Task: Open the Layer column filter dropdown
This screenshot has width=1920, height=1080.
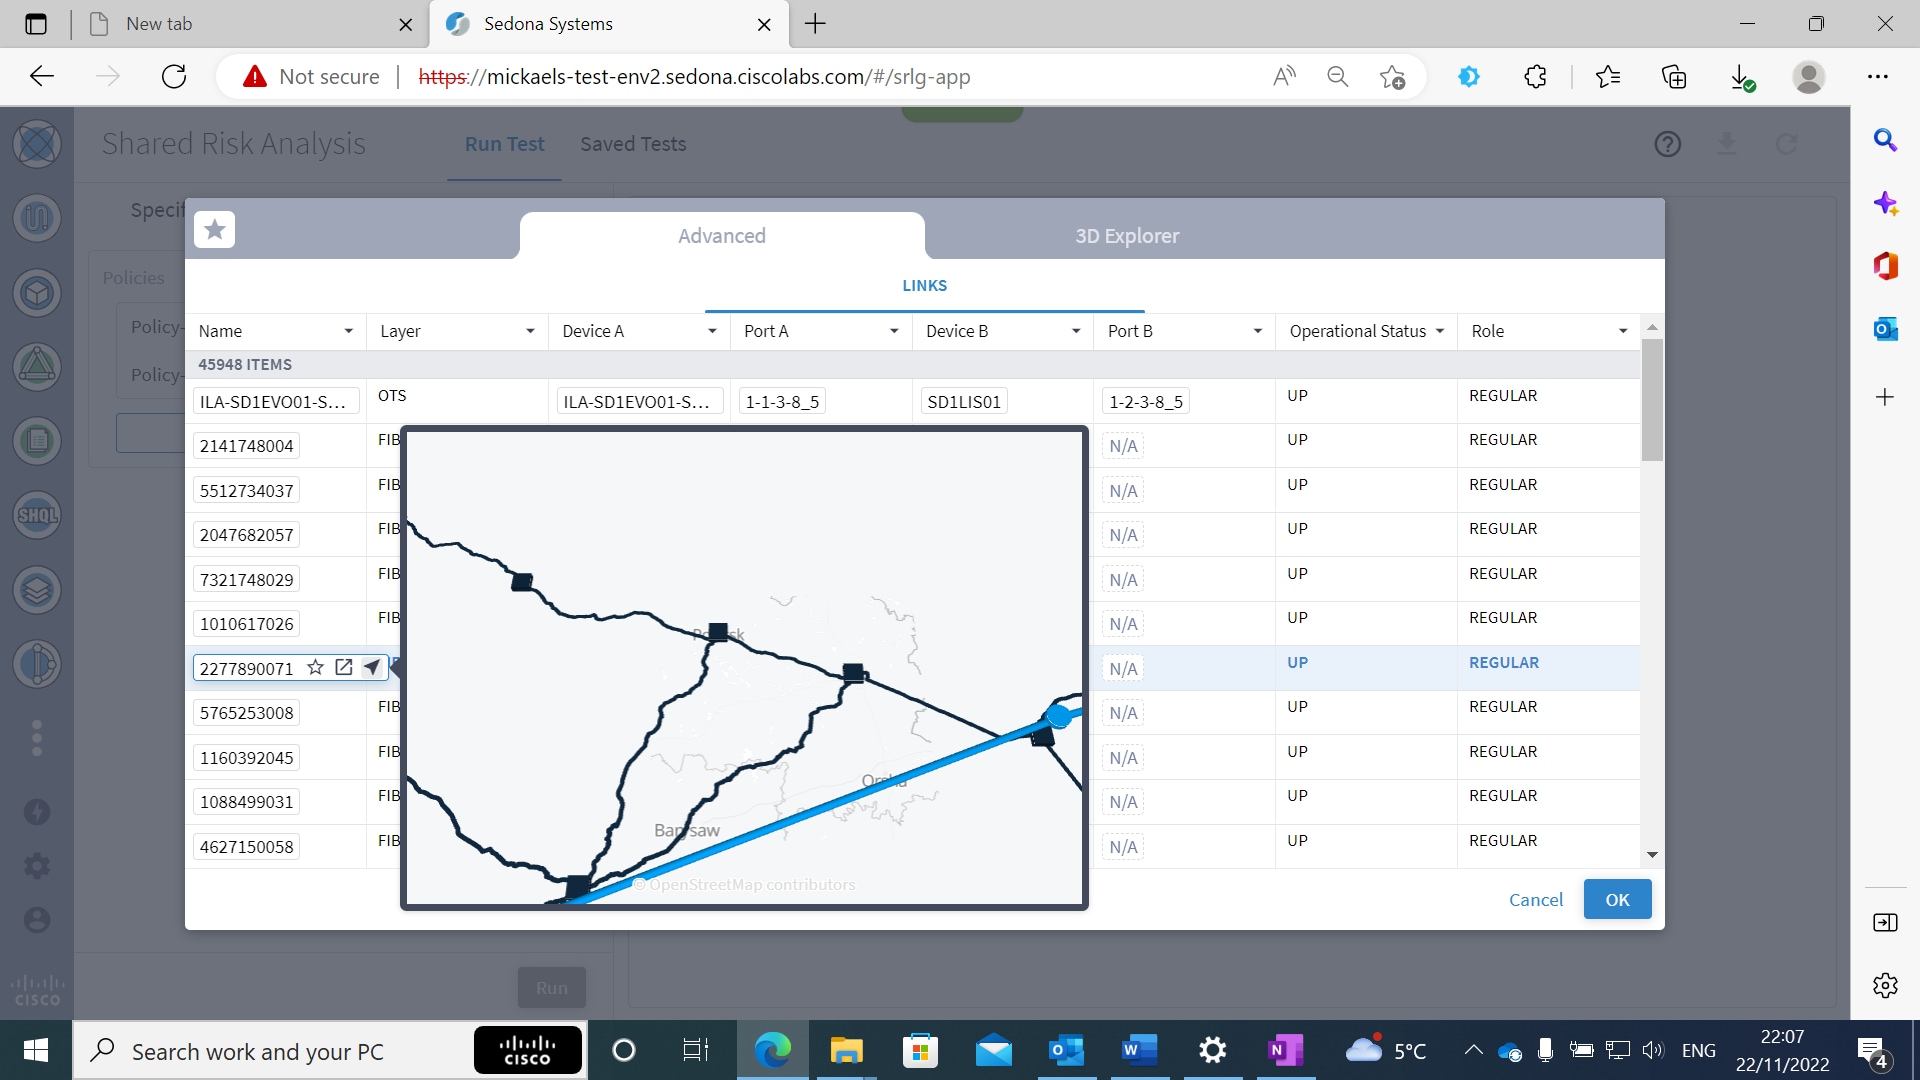Action: tap(530, 331)
